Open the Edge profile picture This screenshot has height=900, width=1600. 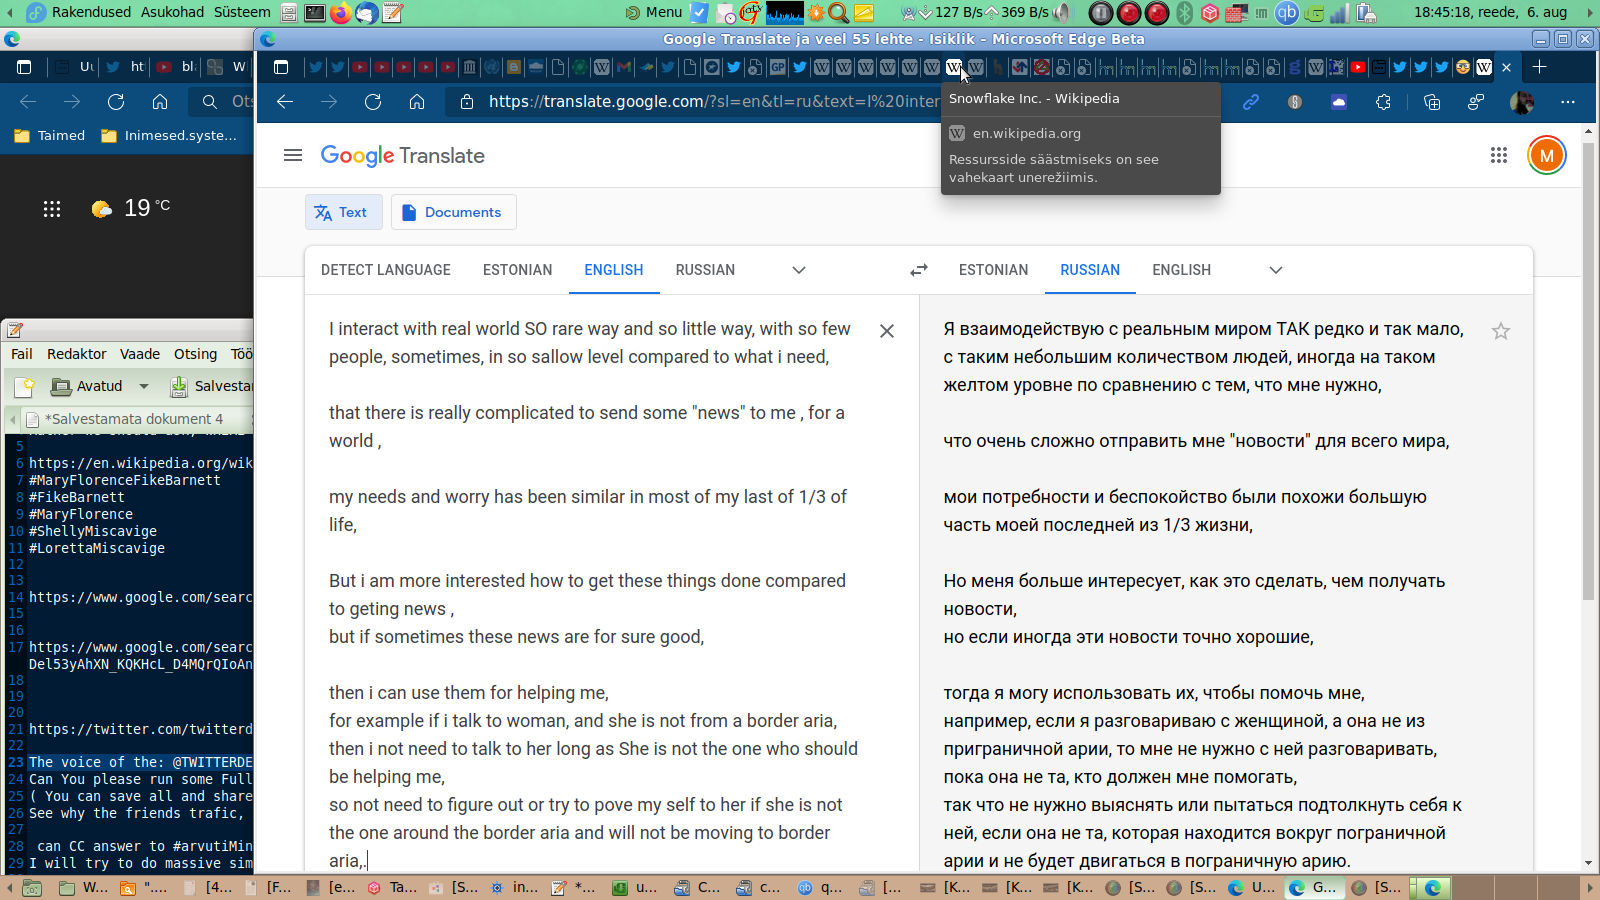1522,102
